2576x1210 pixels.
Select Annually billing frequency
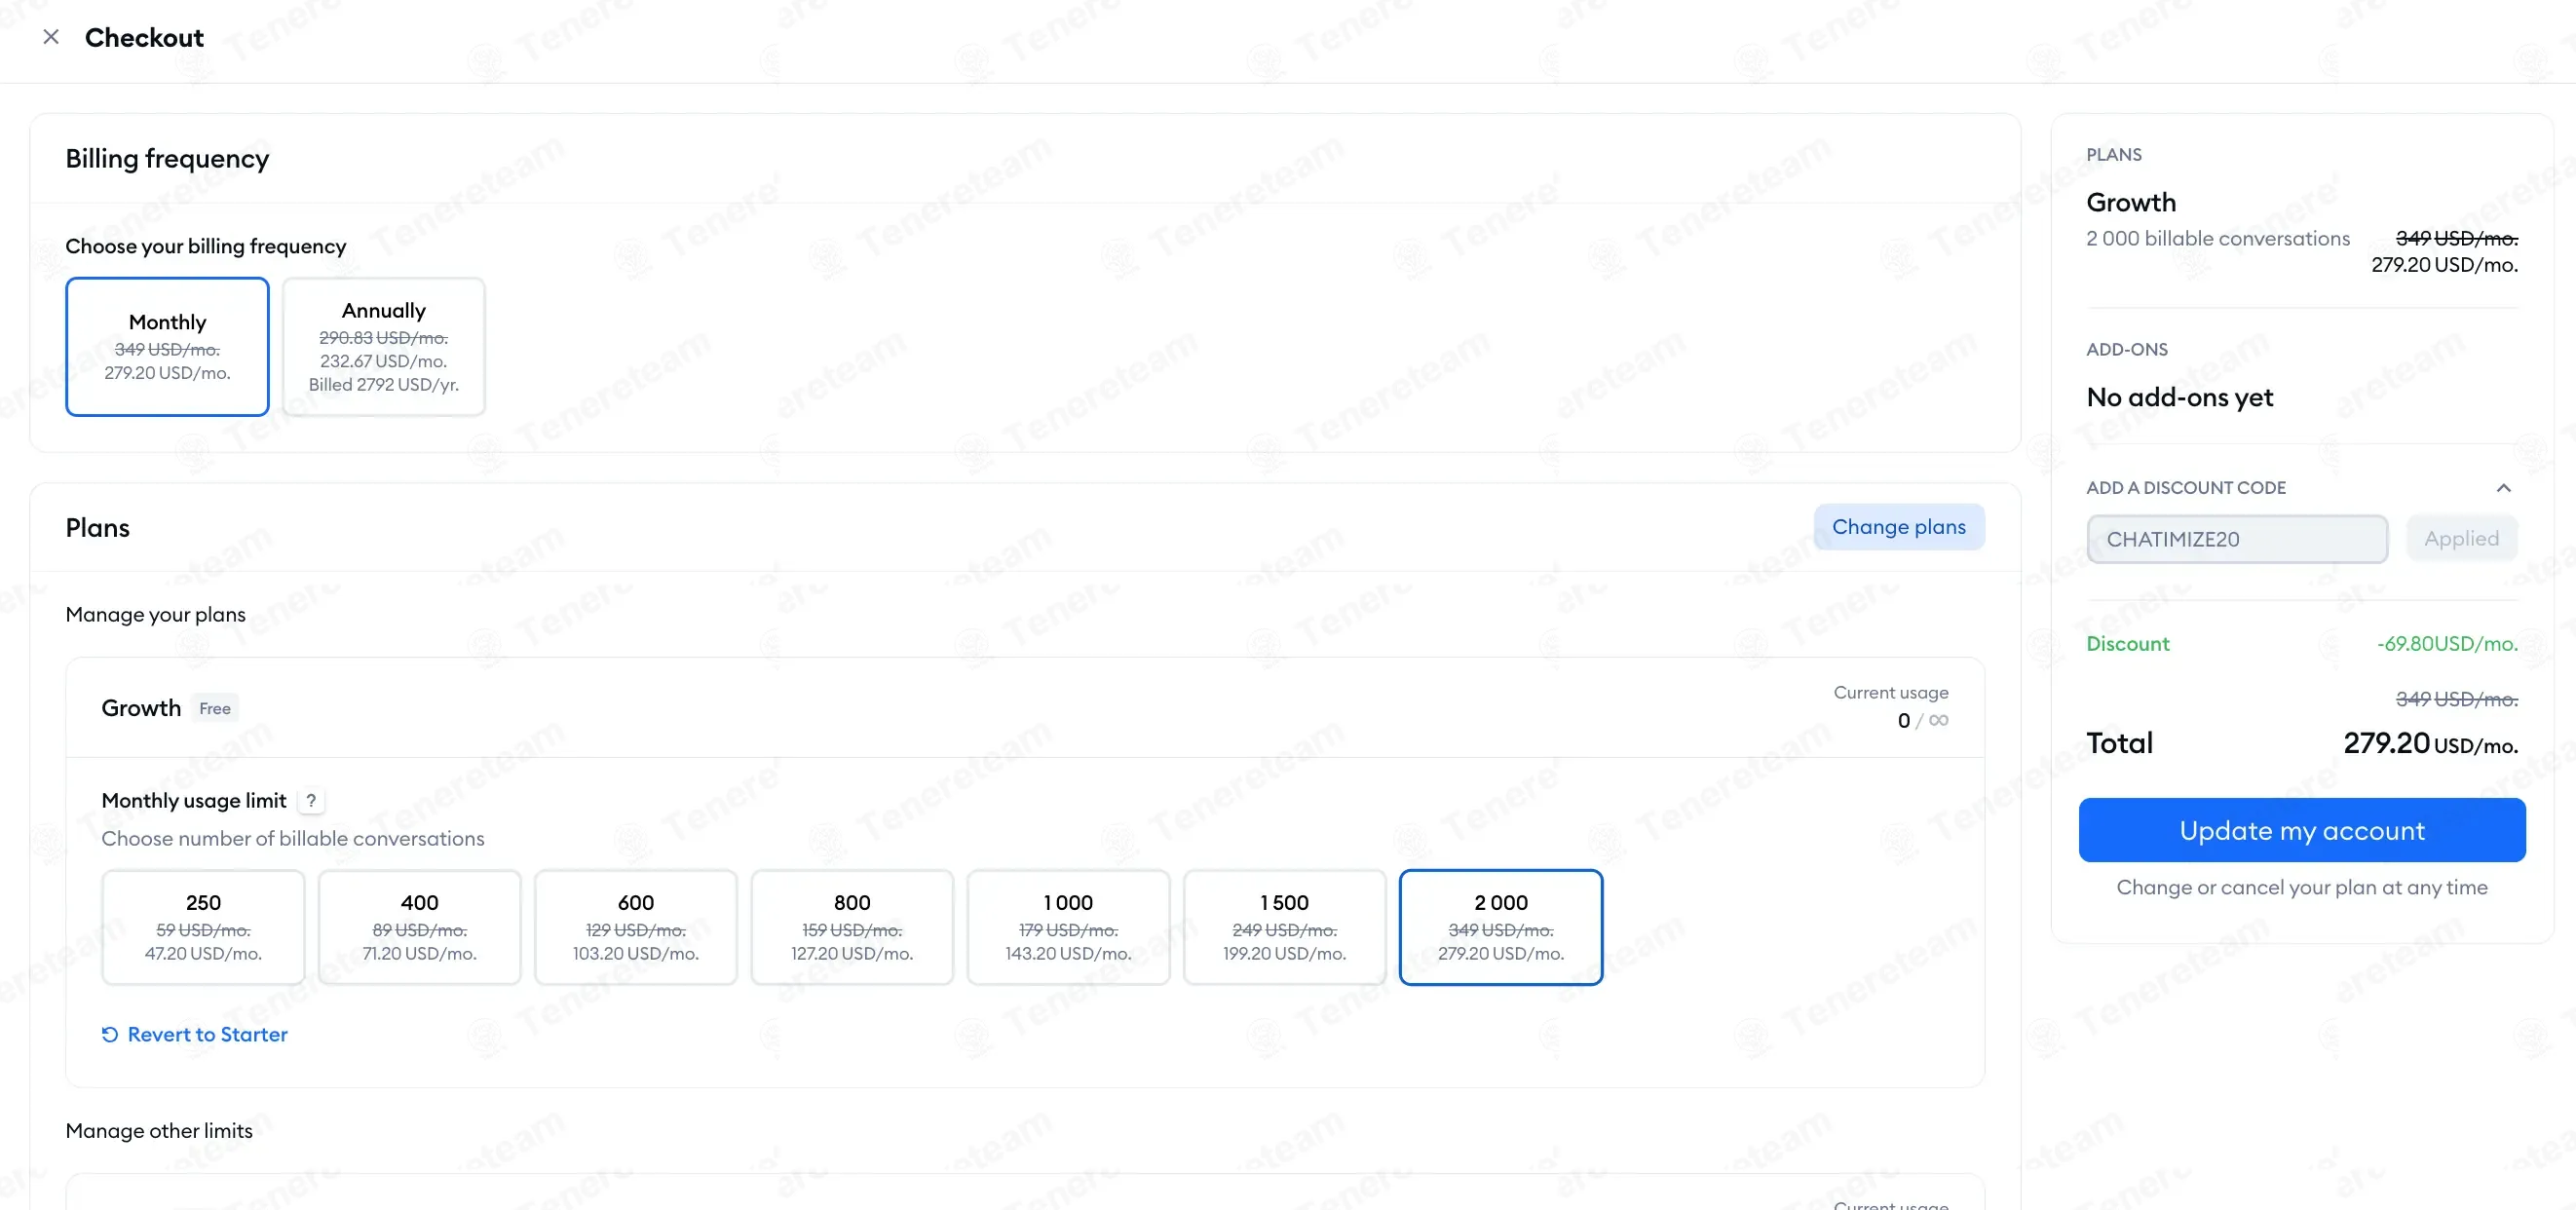click(383, 346)
